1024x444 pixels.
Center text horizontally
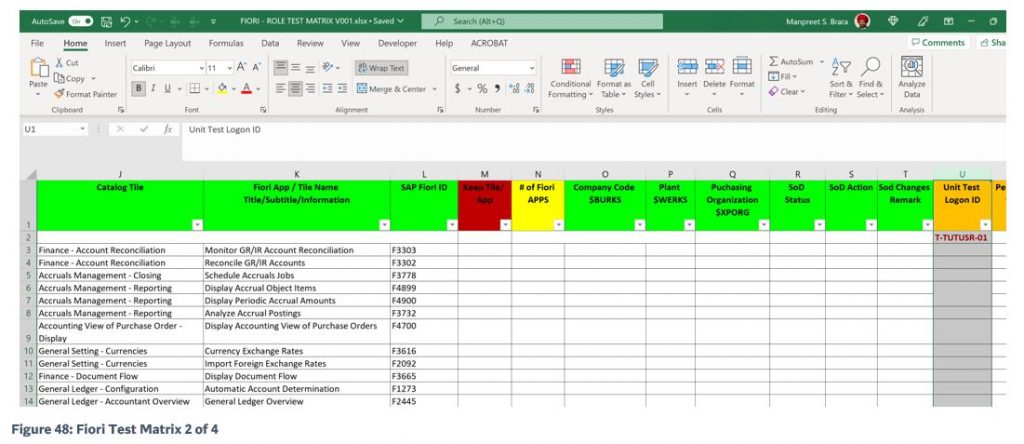pyautogui.click(x=296, y=88)
